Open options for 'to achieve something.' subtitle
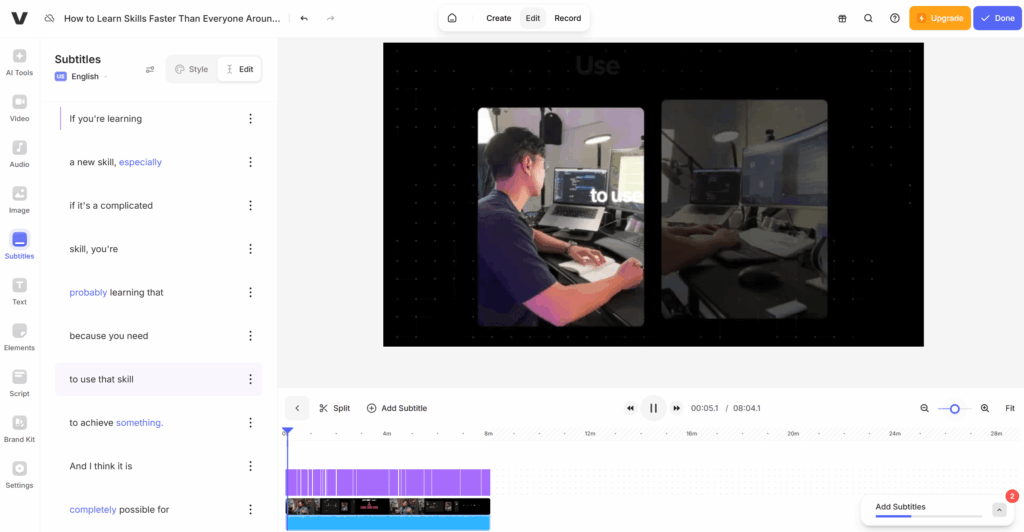The height and width of the screenshot is (532, 1024). 250,423
